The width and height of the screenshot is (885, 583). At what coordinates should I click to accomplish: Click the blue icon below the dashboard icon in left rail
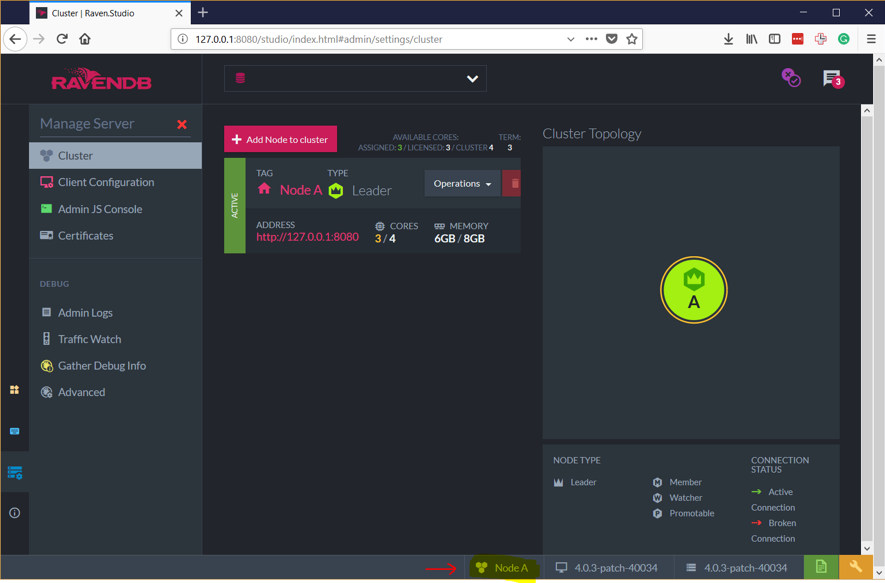point(15,431)
